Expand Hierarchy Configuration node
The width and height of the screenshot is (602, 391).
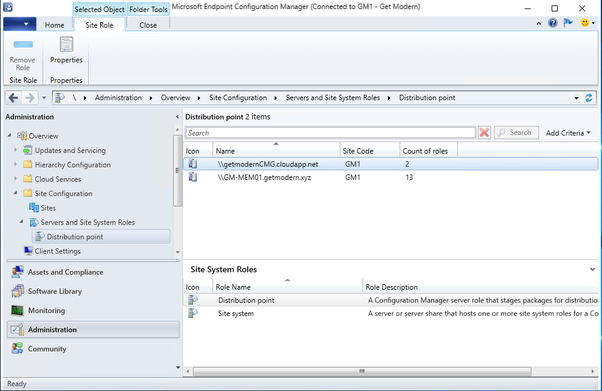click(16, 164)
